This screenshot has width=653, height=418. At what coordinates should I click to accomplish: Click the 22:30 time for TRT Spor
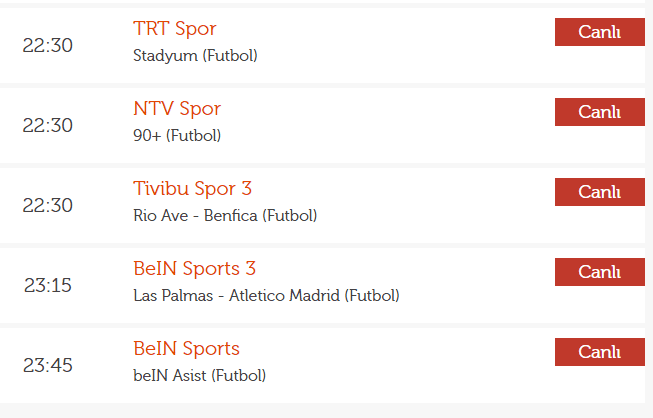(47, 45)
